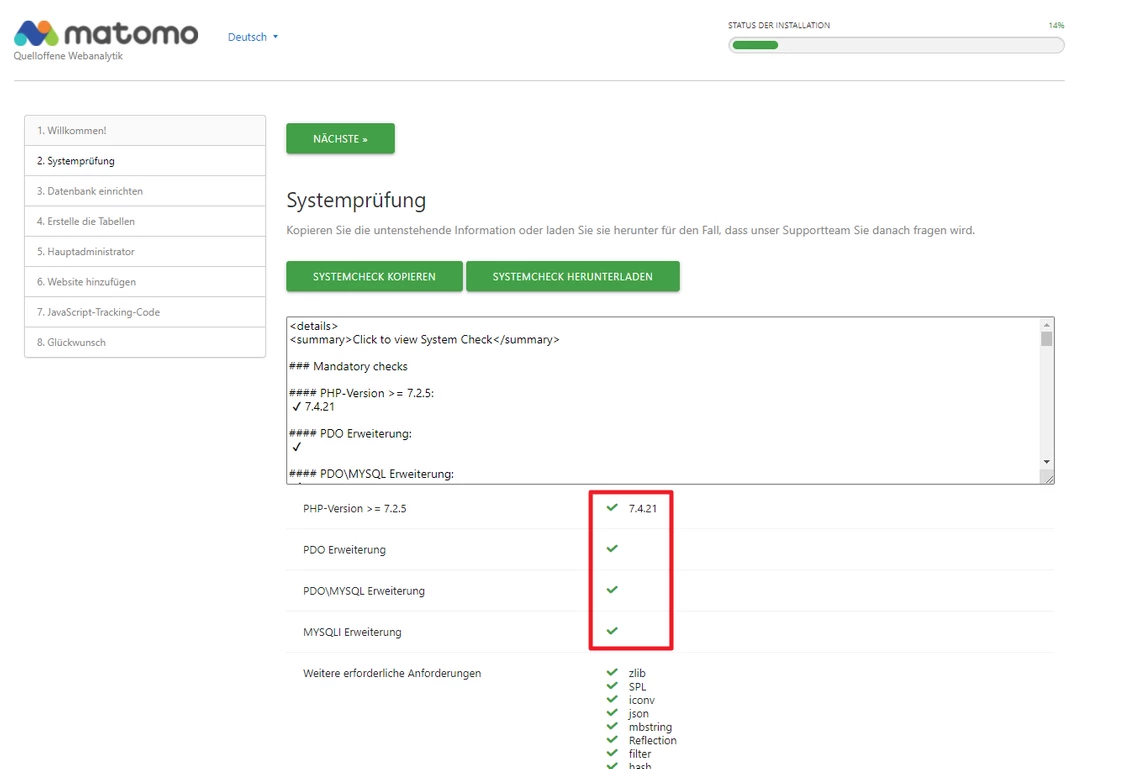Screen dimensions: 1140x769
Task: Select step 1. Willkommen! in sidebar
Action: coord(145,131)
